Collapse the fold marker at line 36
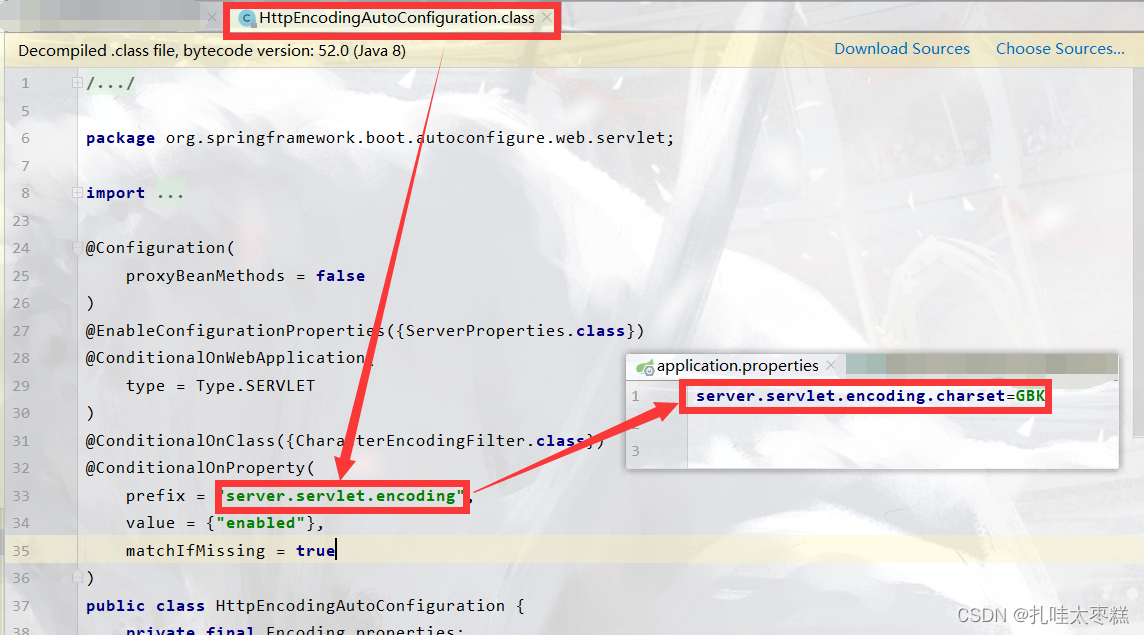Screen dimensions: 1144x635 77,577
